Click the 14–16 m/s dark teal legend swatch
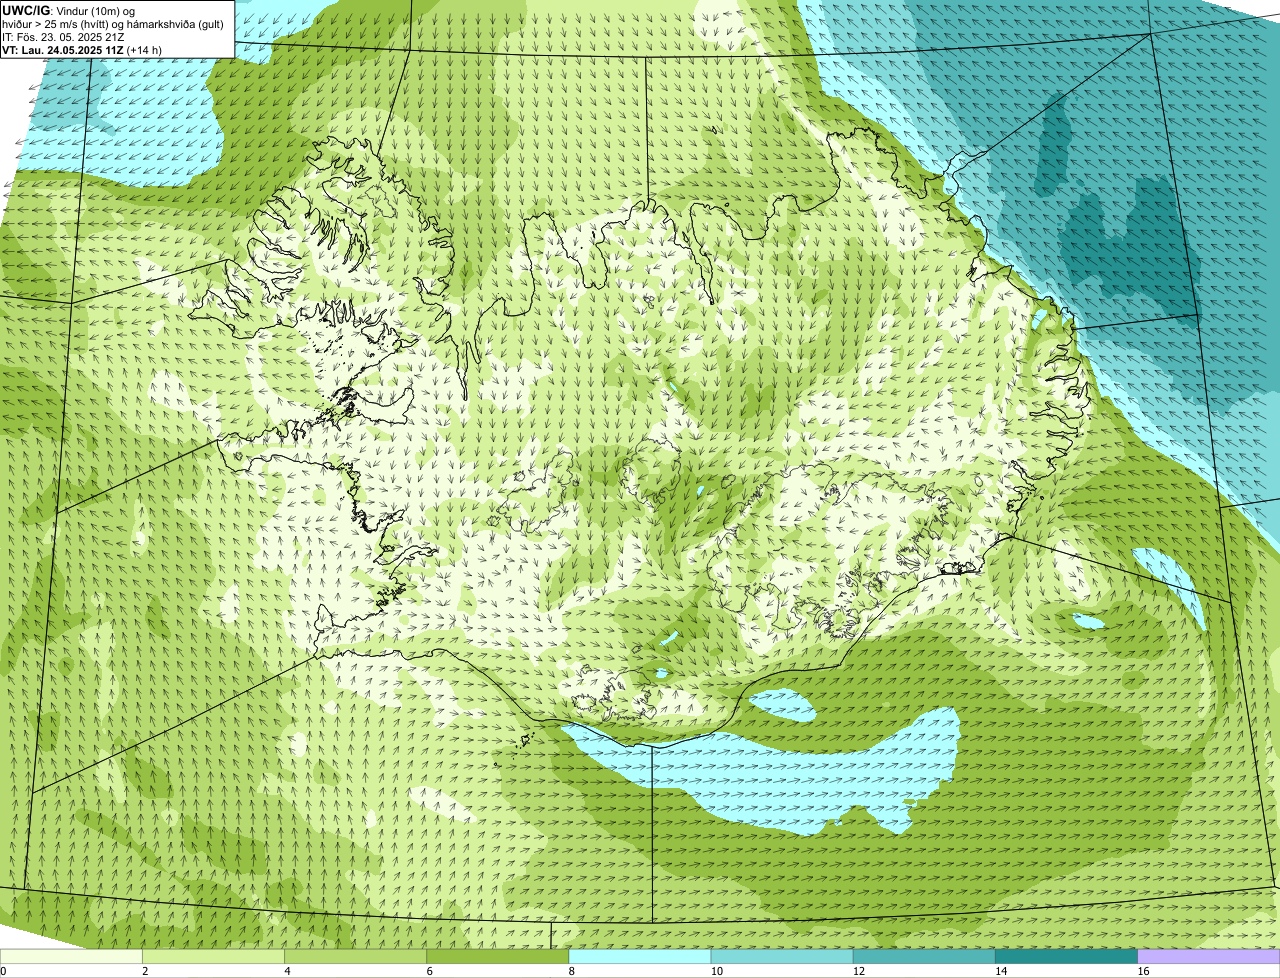 [x=1066, y=957]
